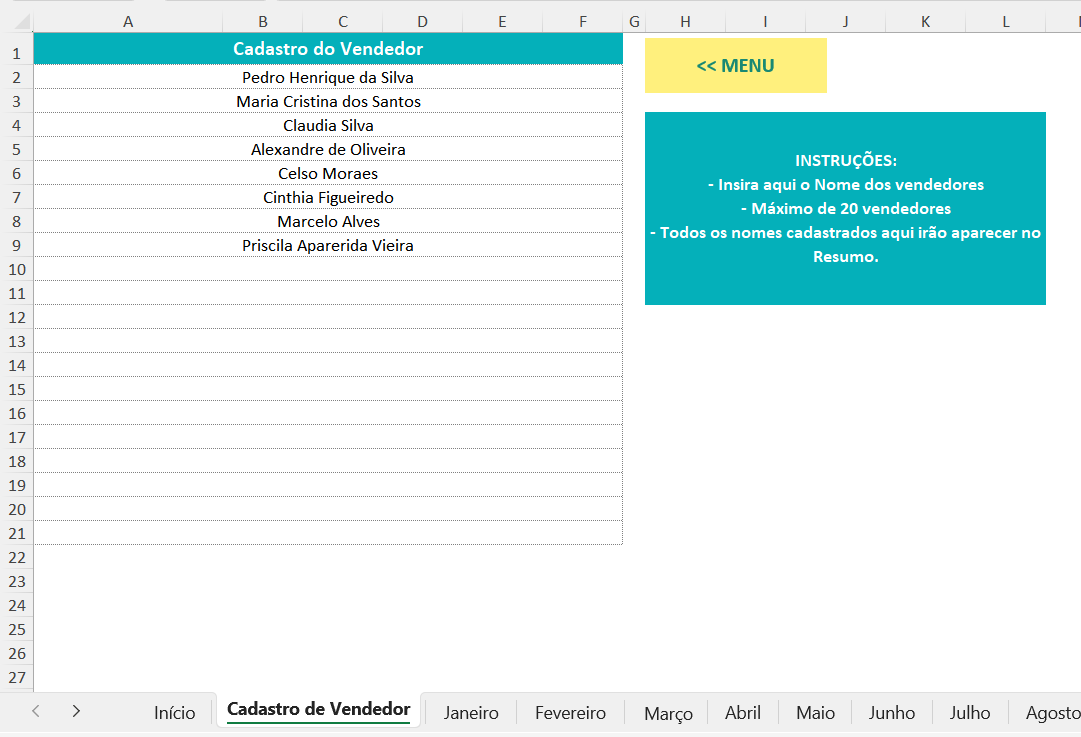Image resolution: width=1081 pixels, height=737 pixels.
Task: Go to the Março sheet tab
Action: click(668, 713)
